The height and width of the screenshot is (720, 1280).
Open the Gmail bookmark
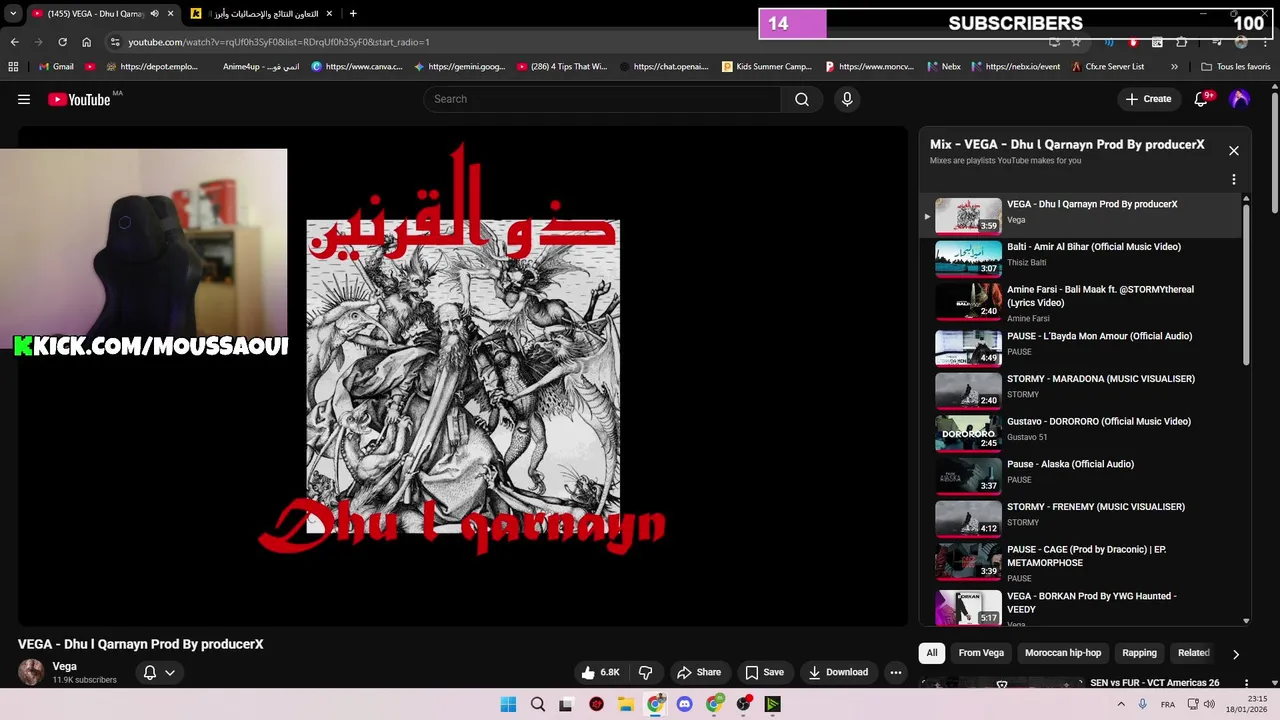click(55, 67)
